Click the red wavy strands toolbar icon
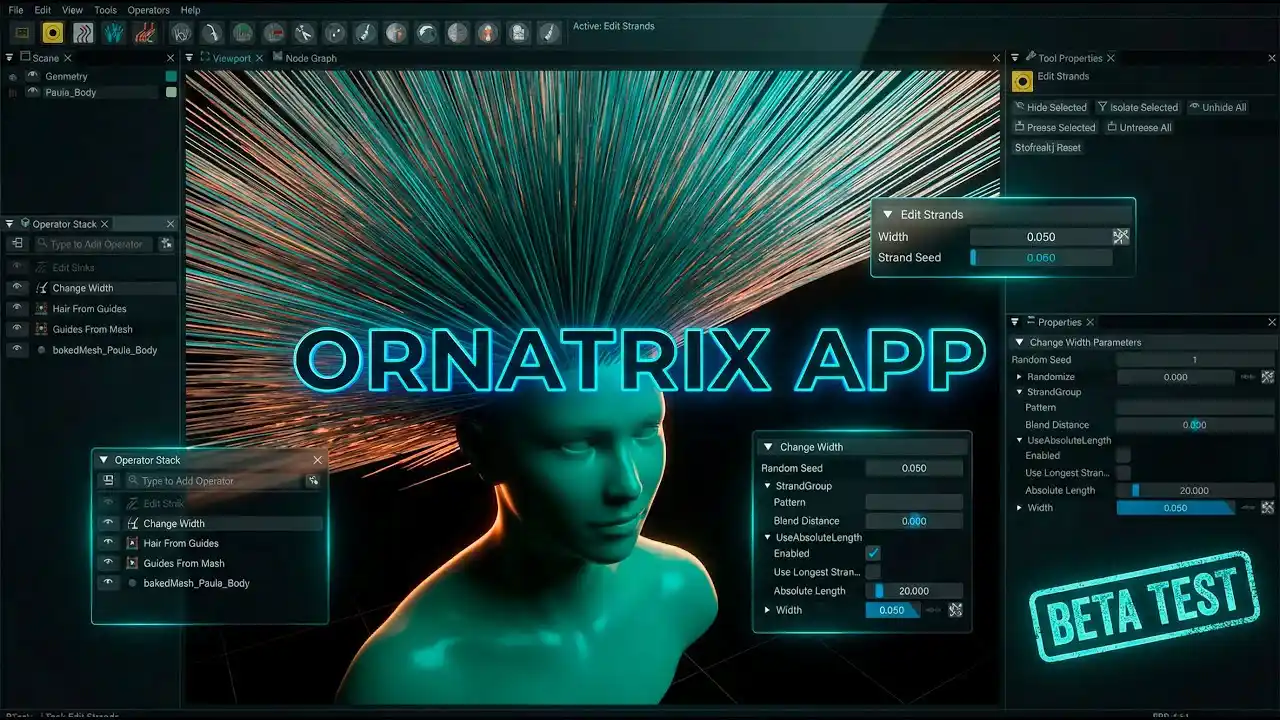Viewport: 1280px width, 720px height. tap(146, 33)
